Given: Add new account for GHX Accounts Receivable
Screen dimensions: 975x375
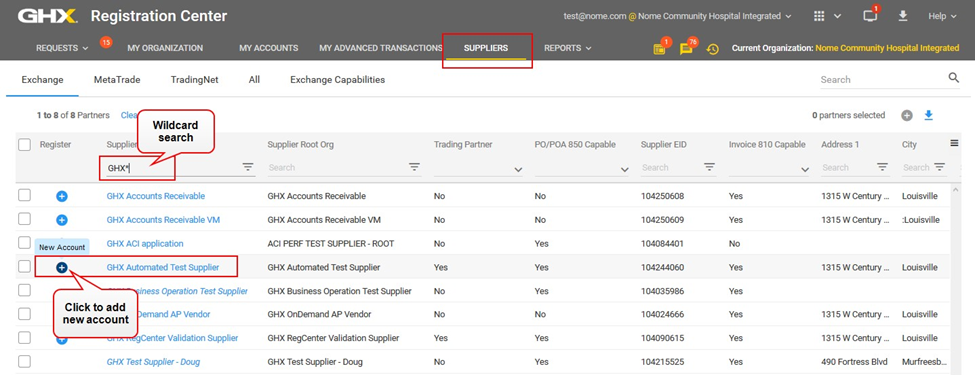Looking at the screenshot, I should pyautogui.click(x=62, y=197).
